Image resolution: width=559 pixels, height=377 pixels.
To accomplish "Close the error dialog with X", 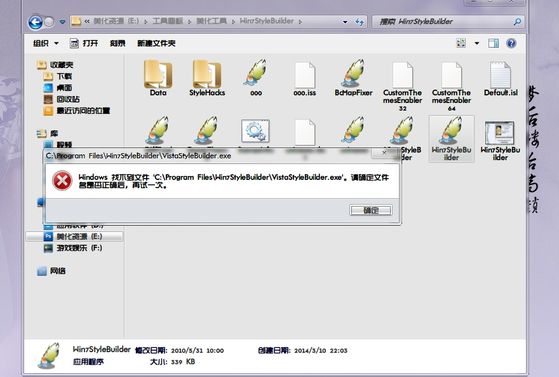I will 384,153.
